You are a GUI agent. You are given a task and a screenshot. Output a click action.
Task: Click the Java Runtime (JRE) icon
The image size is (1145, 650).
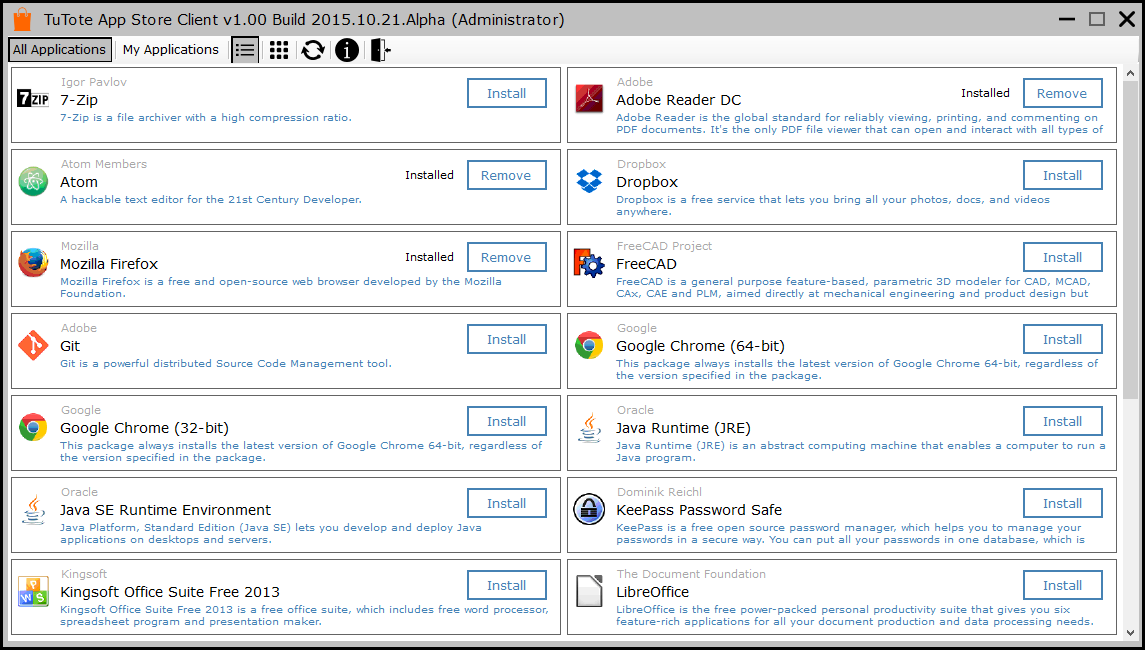[589, 427]
